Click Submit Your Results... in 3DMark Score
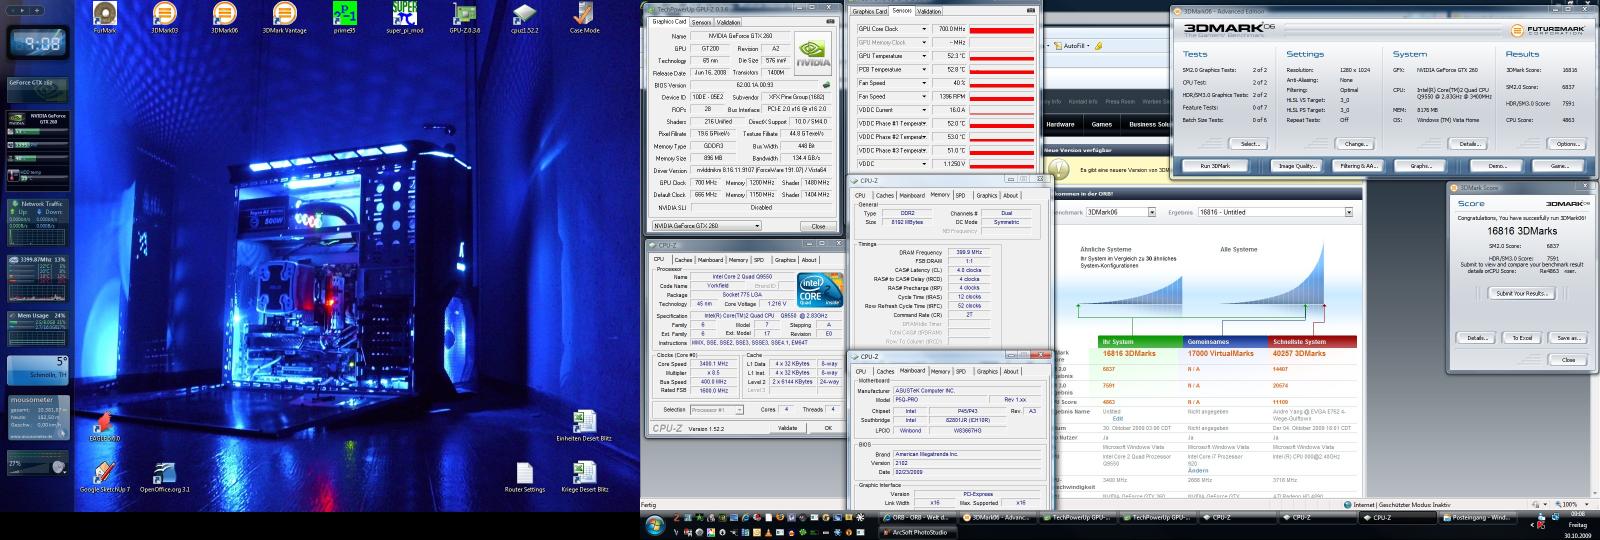Image resolution: width=1600 pixels, height=540 pixels. [1522, 294]
